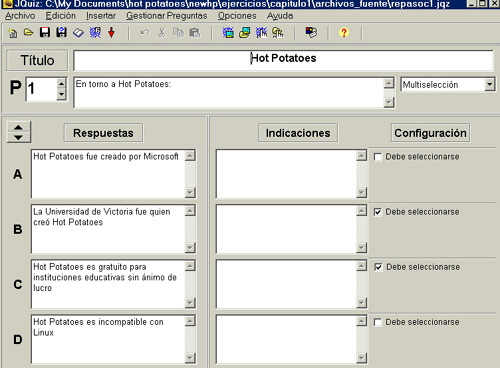This screenshot has height=368, width=500.
Task: Insert picture from web icon
Action: [x=228, y=33]
